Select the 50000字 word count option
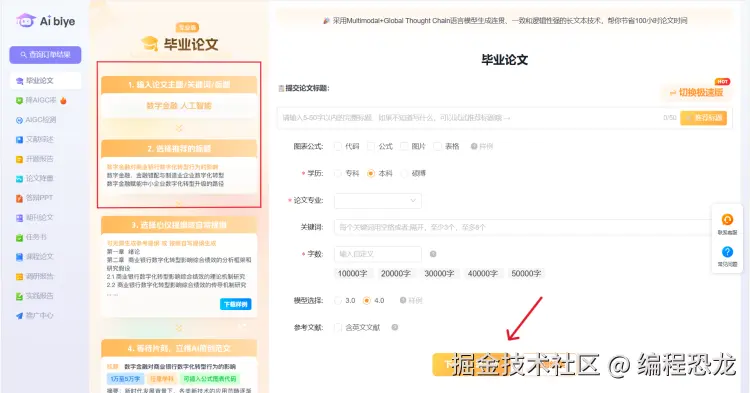The height and width of the screenshot is (393, 751). pyautogui.click(x=526, y=273)
